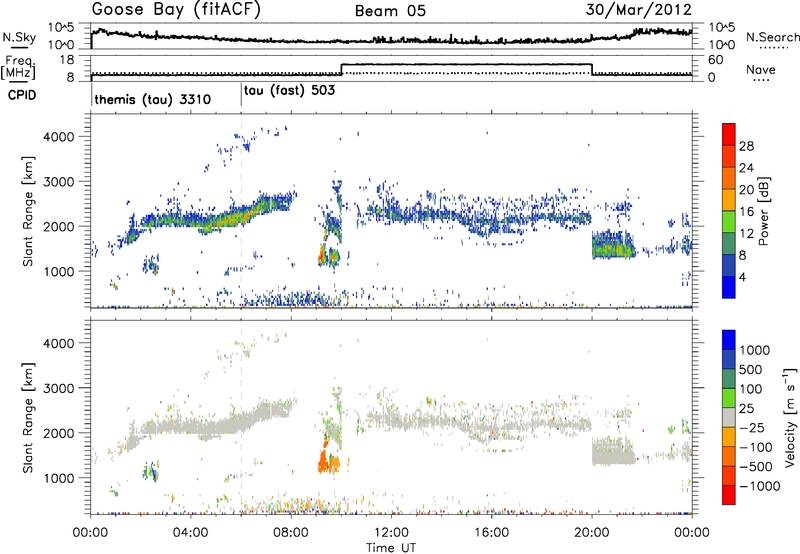Select the 'CPID' row label
Image resolution: width=800 pixels, height=554 pixels.
click(x=22, y=95)
